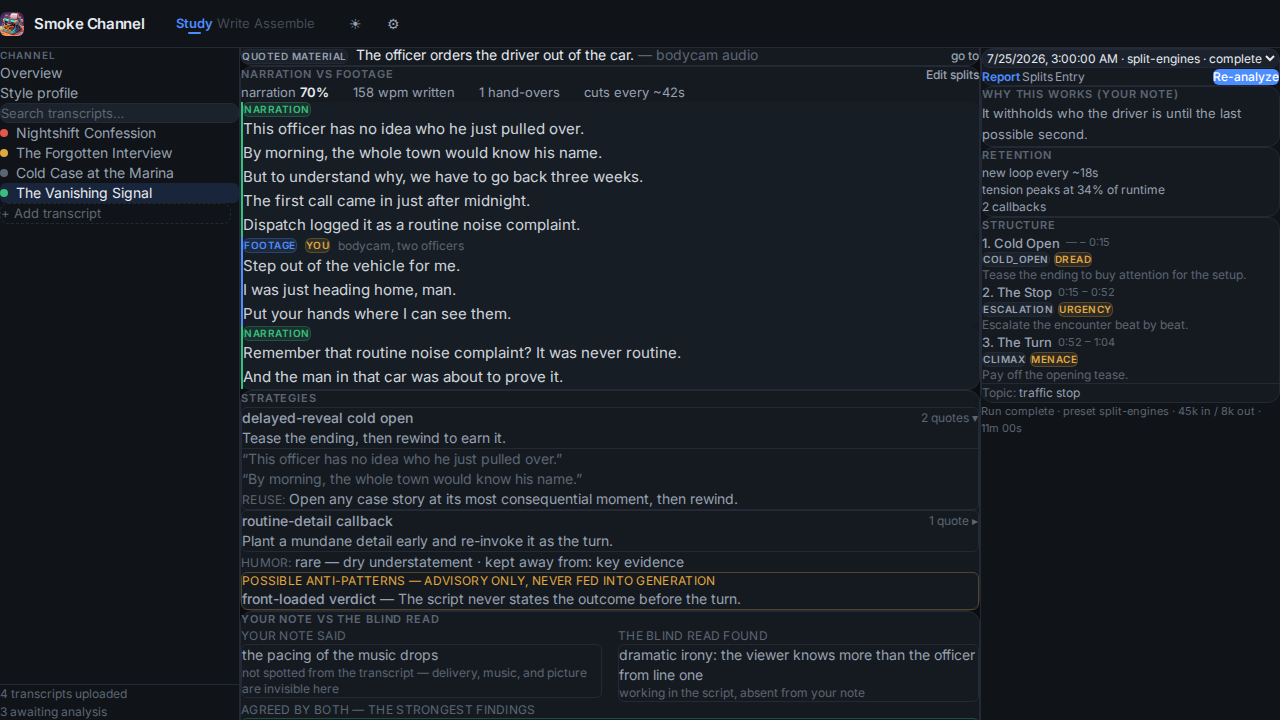This screenshot has height=720, width=1280.
Task: Click 'routine-detail callback' strategy
Action: coord(317,521)
